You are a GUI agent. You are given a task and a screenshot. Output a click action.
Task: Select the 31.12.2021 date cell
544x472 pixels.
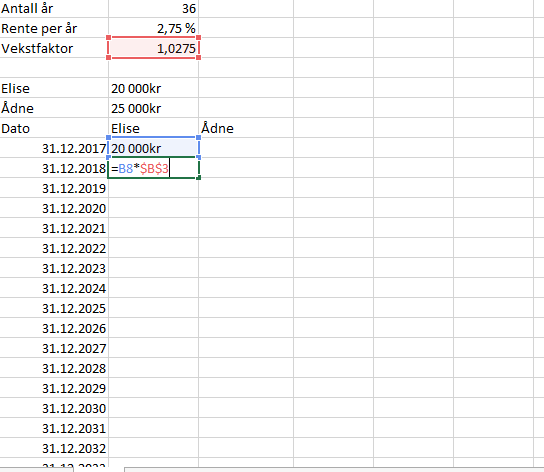pos(54,228)
